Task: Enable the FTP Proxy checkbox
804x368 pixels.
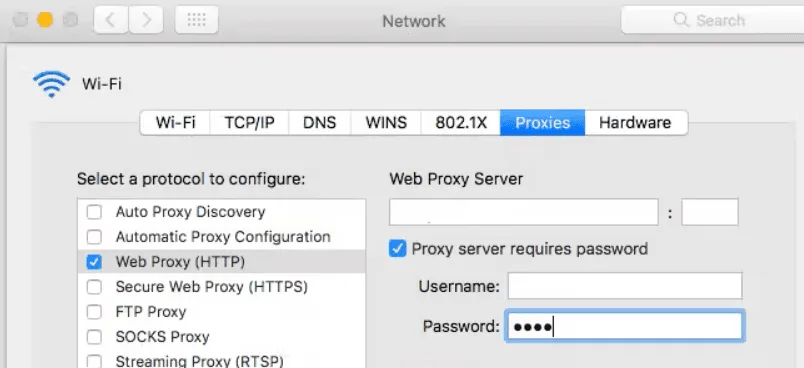Action: coord(94,312)
